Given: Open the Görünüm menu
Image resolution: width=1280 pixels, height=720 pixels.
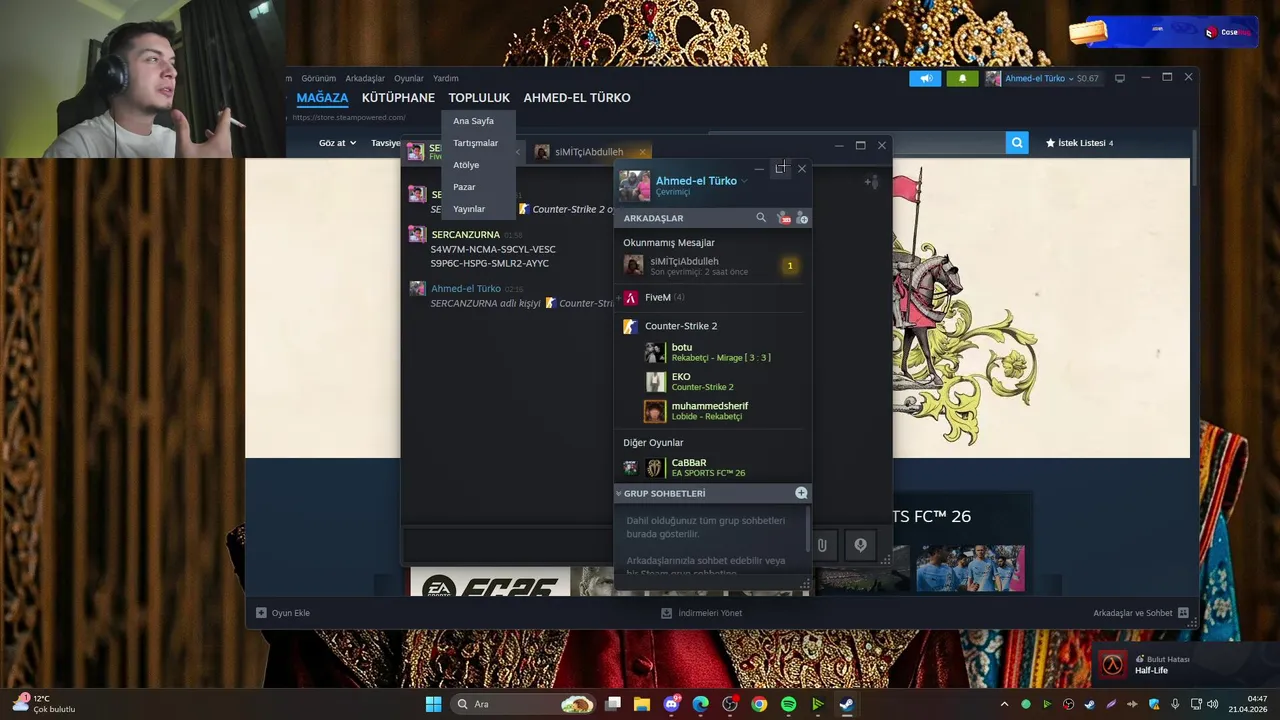Looking at the screenshot, I should [x=318, y=78].
